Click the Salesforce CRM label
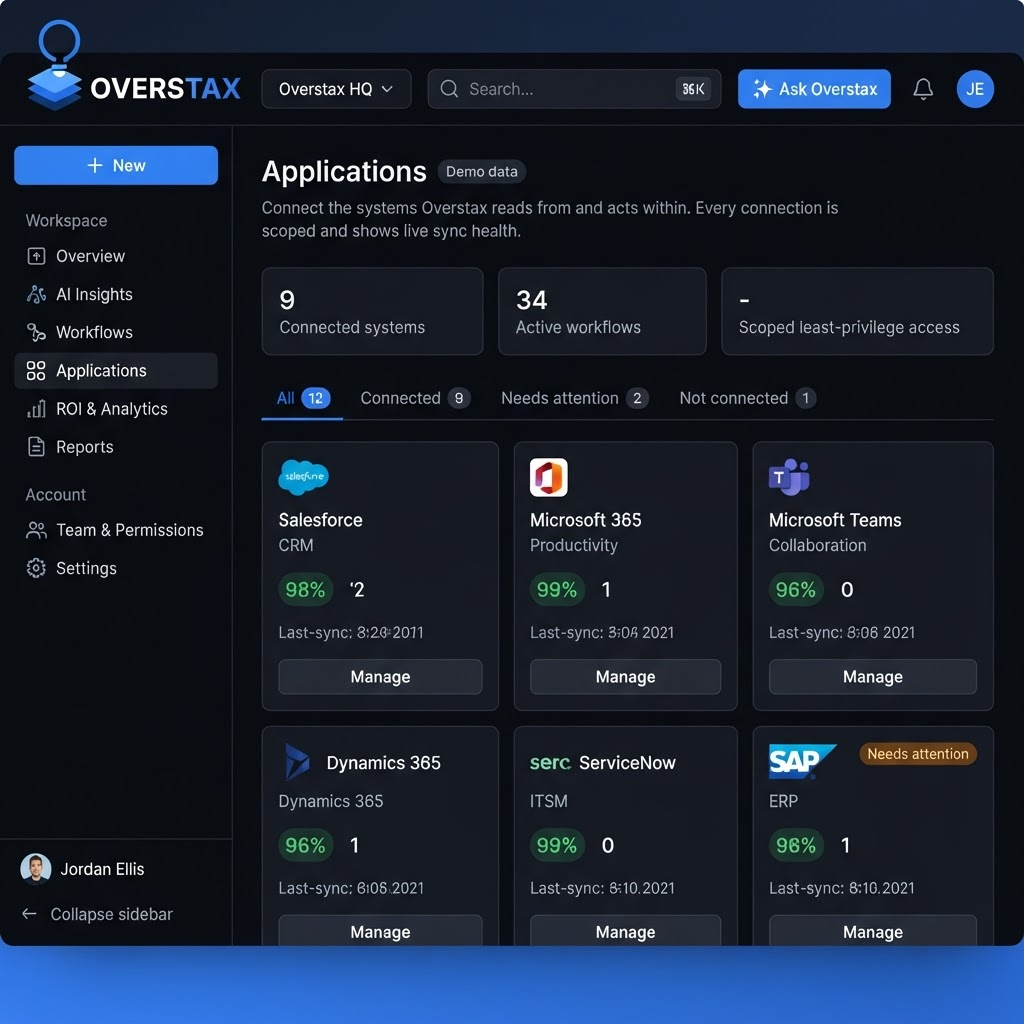 coord(296,545)
